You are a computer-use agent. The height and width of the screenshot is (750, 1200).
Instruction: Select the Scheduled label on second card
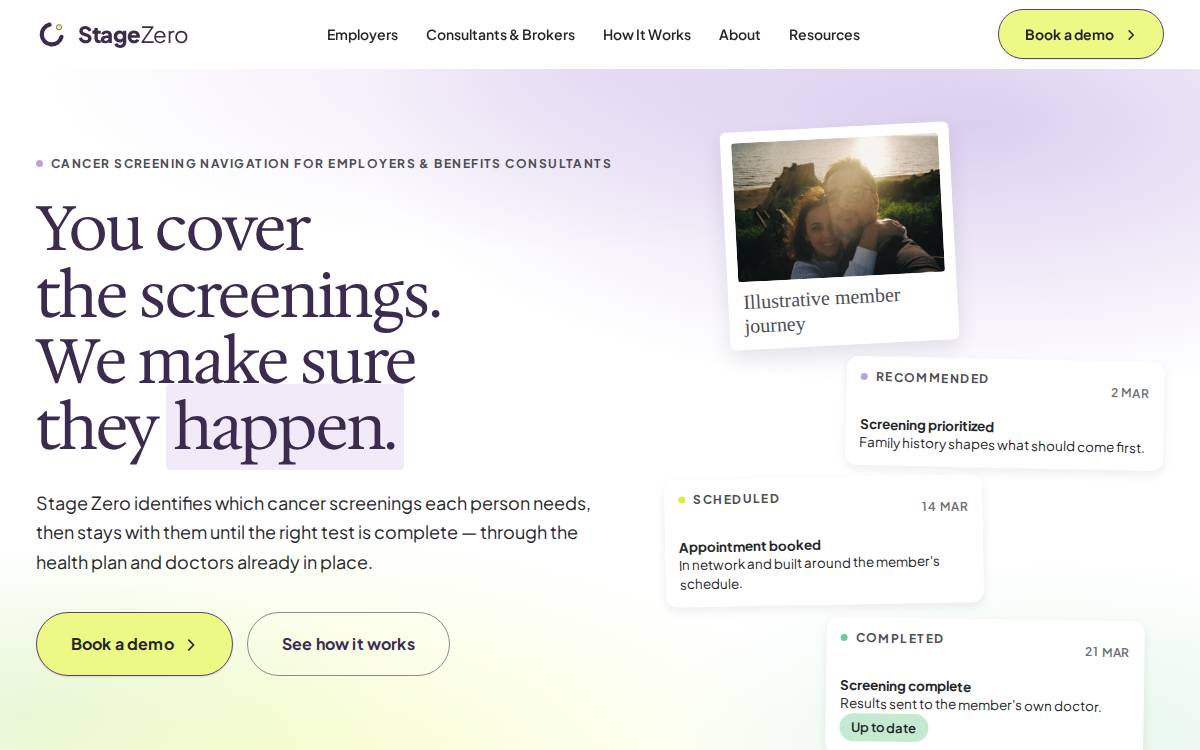pos(736,499)
